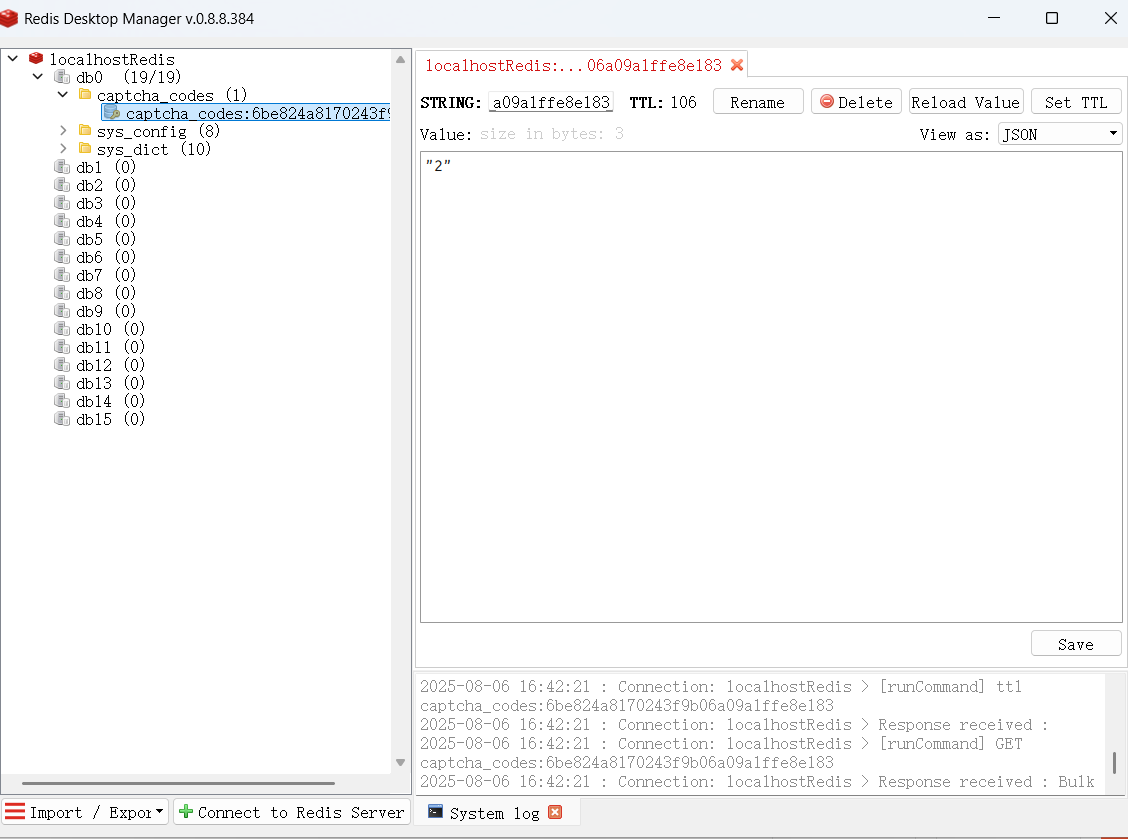This screenshot has height=839, width=1128.
Task: Click the size in bytes text
Action: point(552,134)
